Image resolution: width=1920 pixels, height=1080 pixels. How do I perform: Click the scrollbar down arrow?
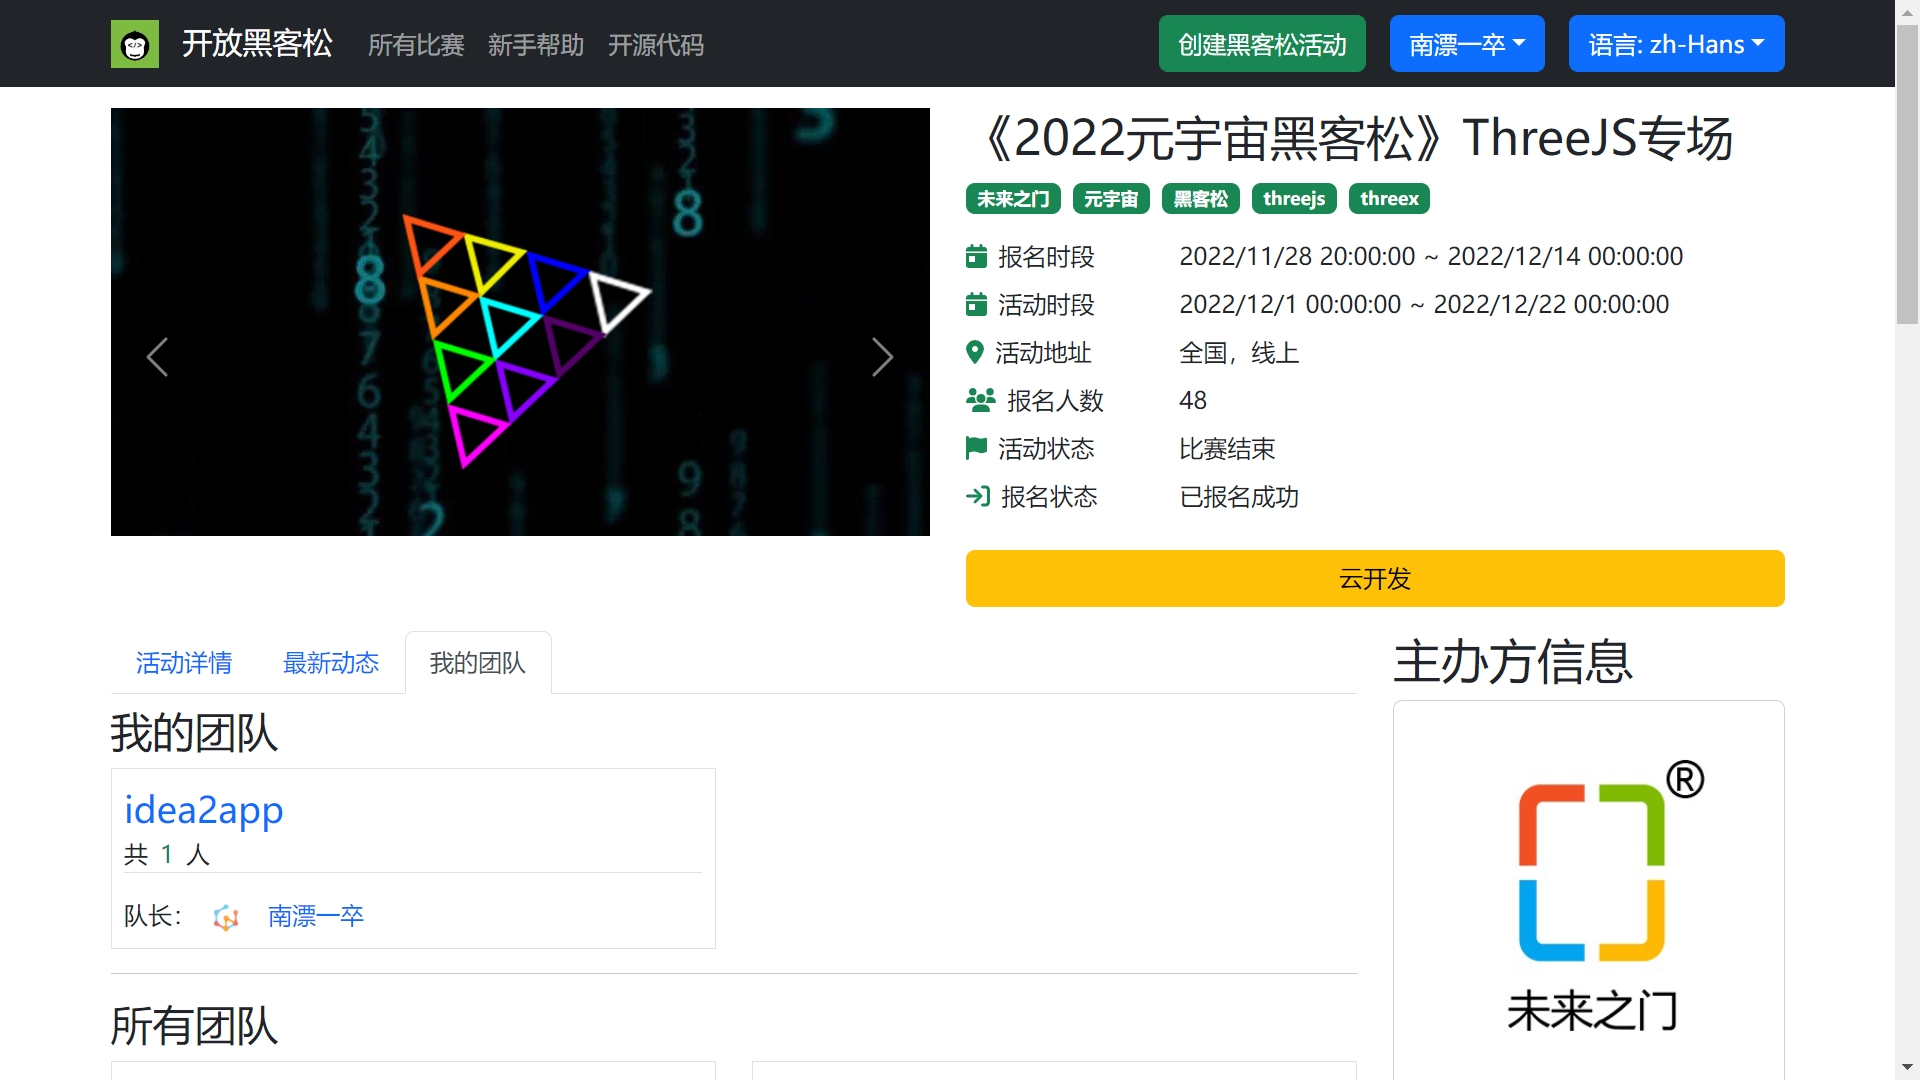(x=1907, y=1068)
